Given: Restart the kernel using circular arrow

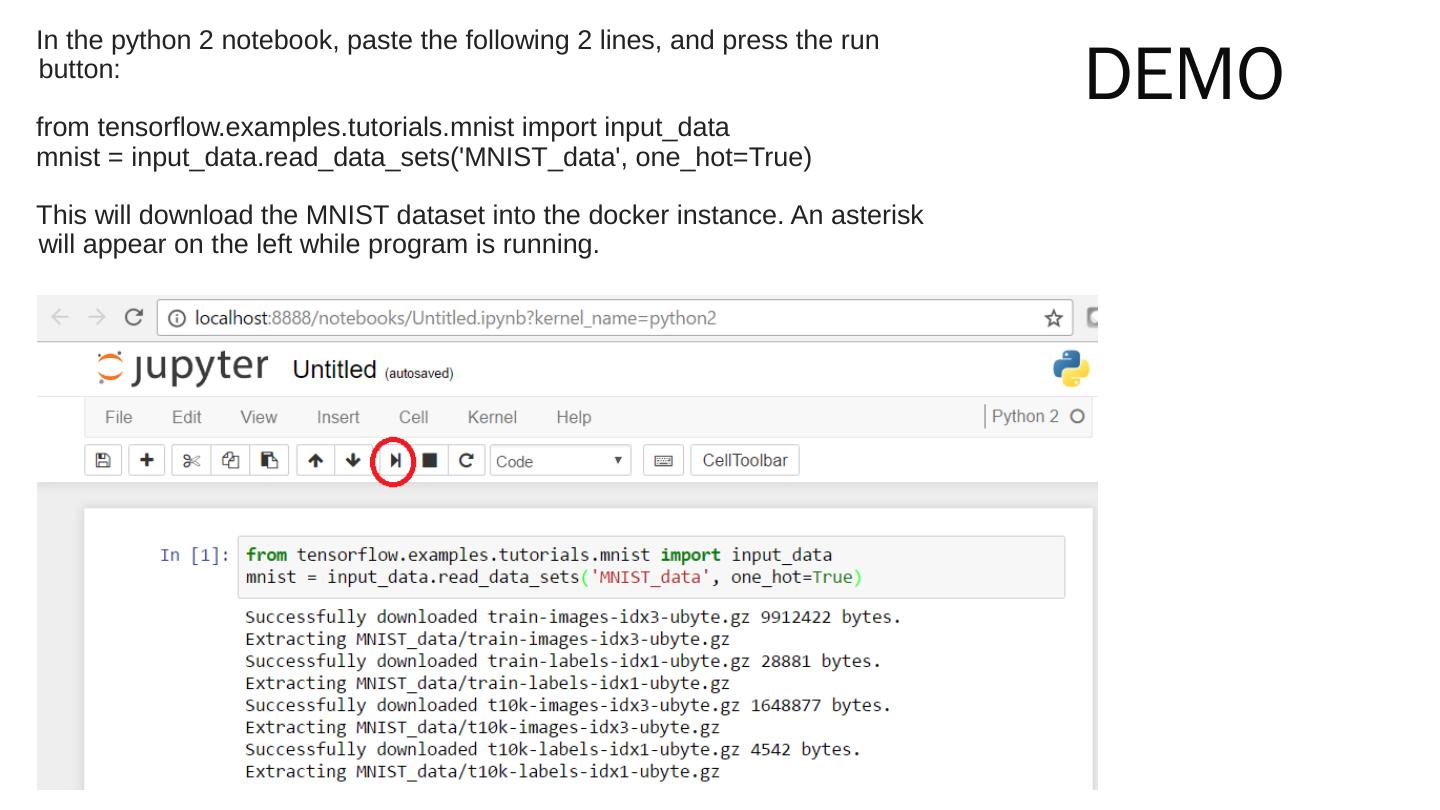Looking at the screenshot, I should (x=466, y=461).
